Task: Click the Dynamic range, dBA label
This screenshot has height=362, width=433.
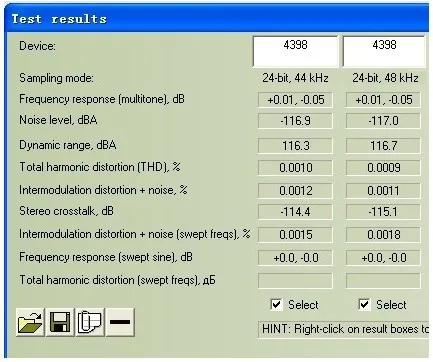Action: [68, 145]
